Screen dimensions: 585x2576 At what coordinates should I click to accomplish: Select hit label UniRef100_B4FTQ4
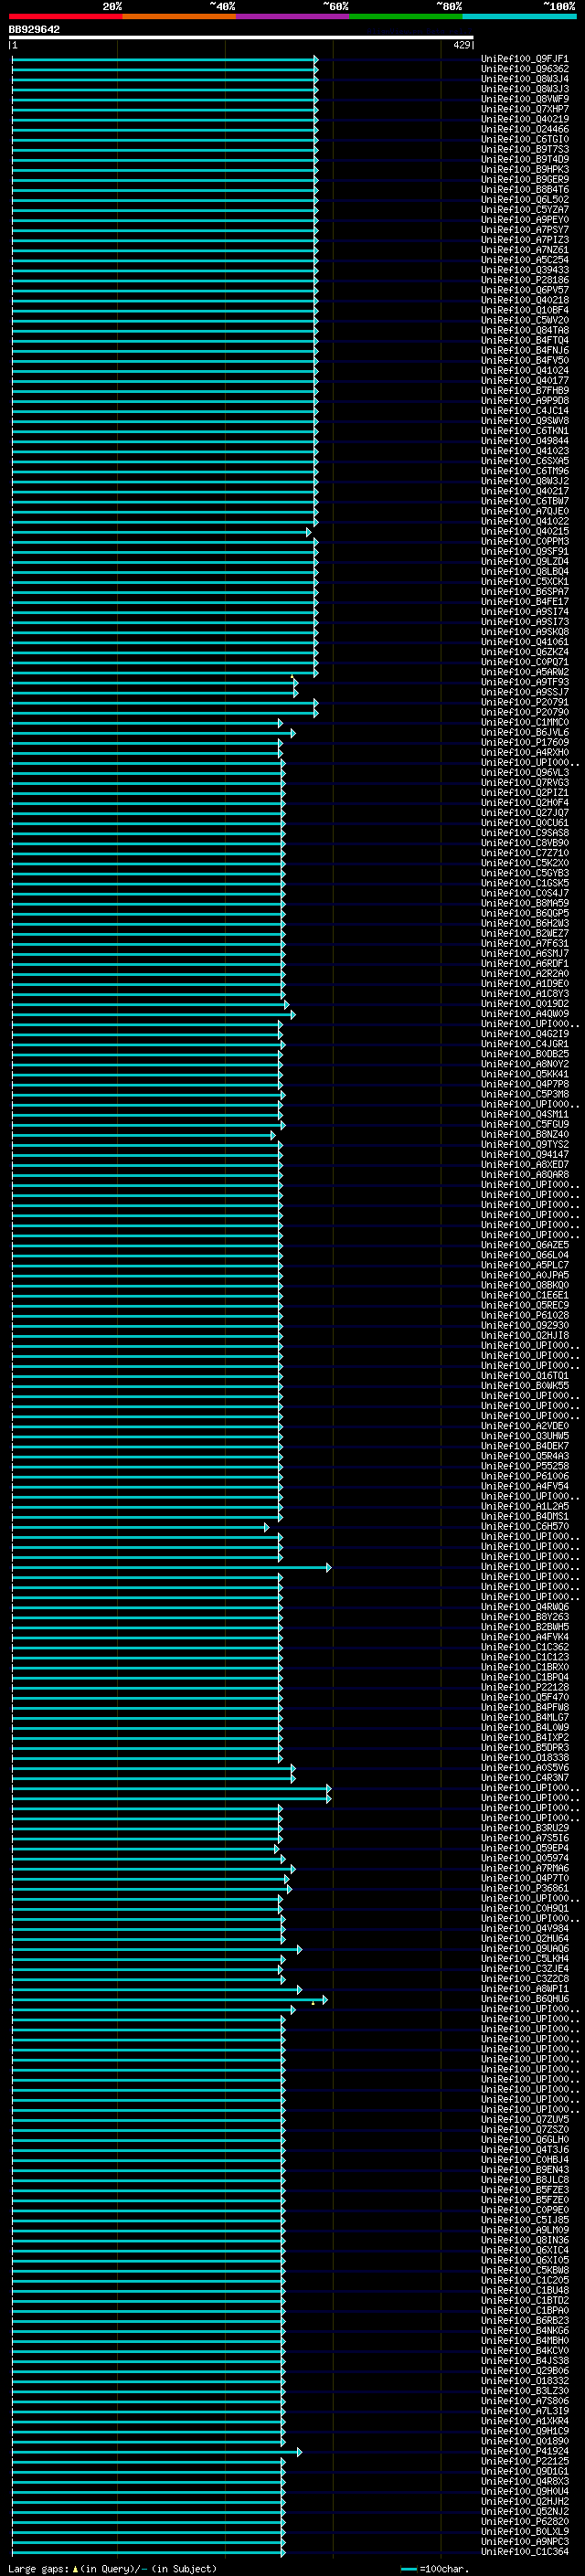click(525, 340)
